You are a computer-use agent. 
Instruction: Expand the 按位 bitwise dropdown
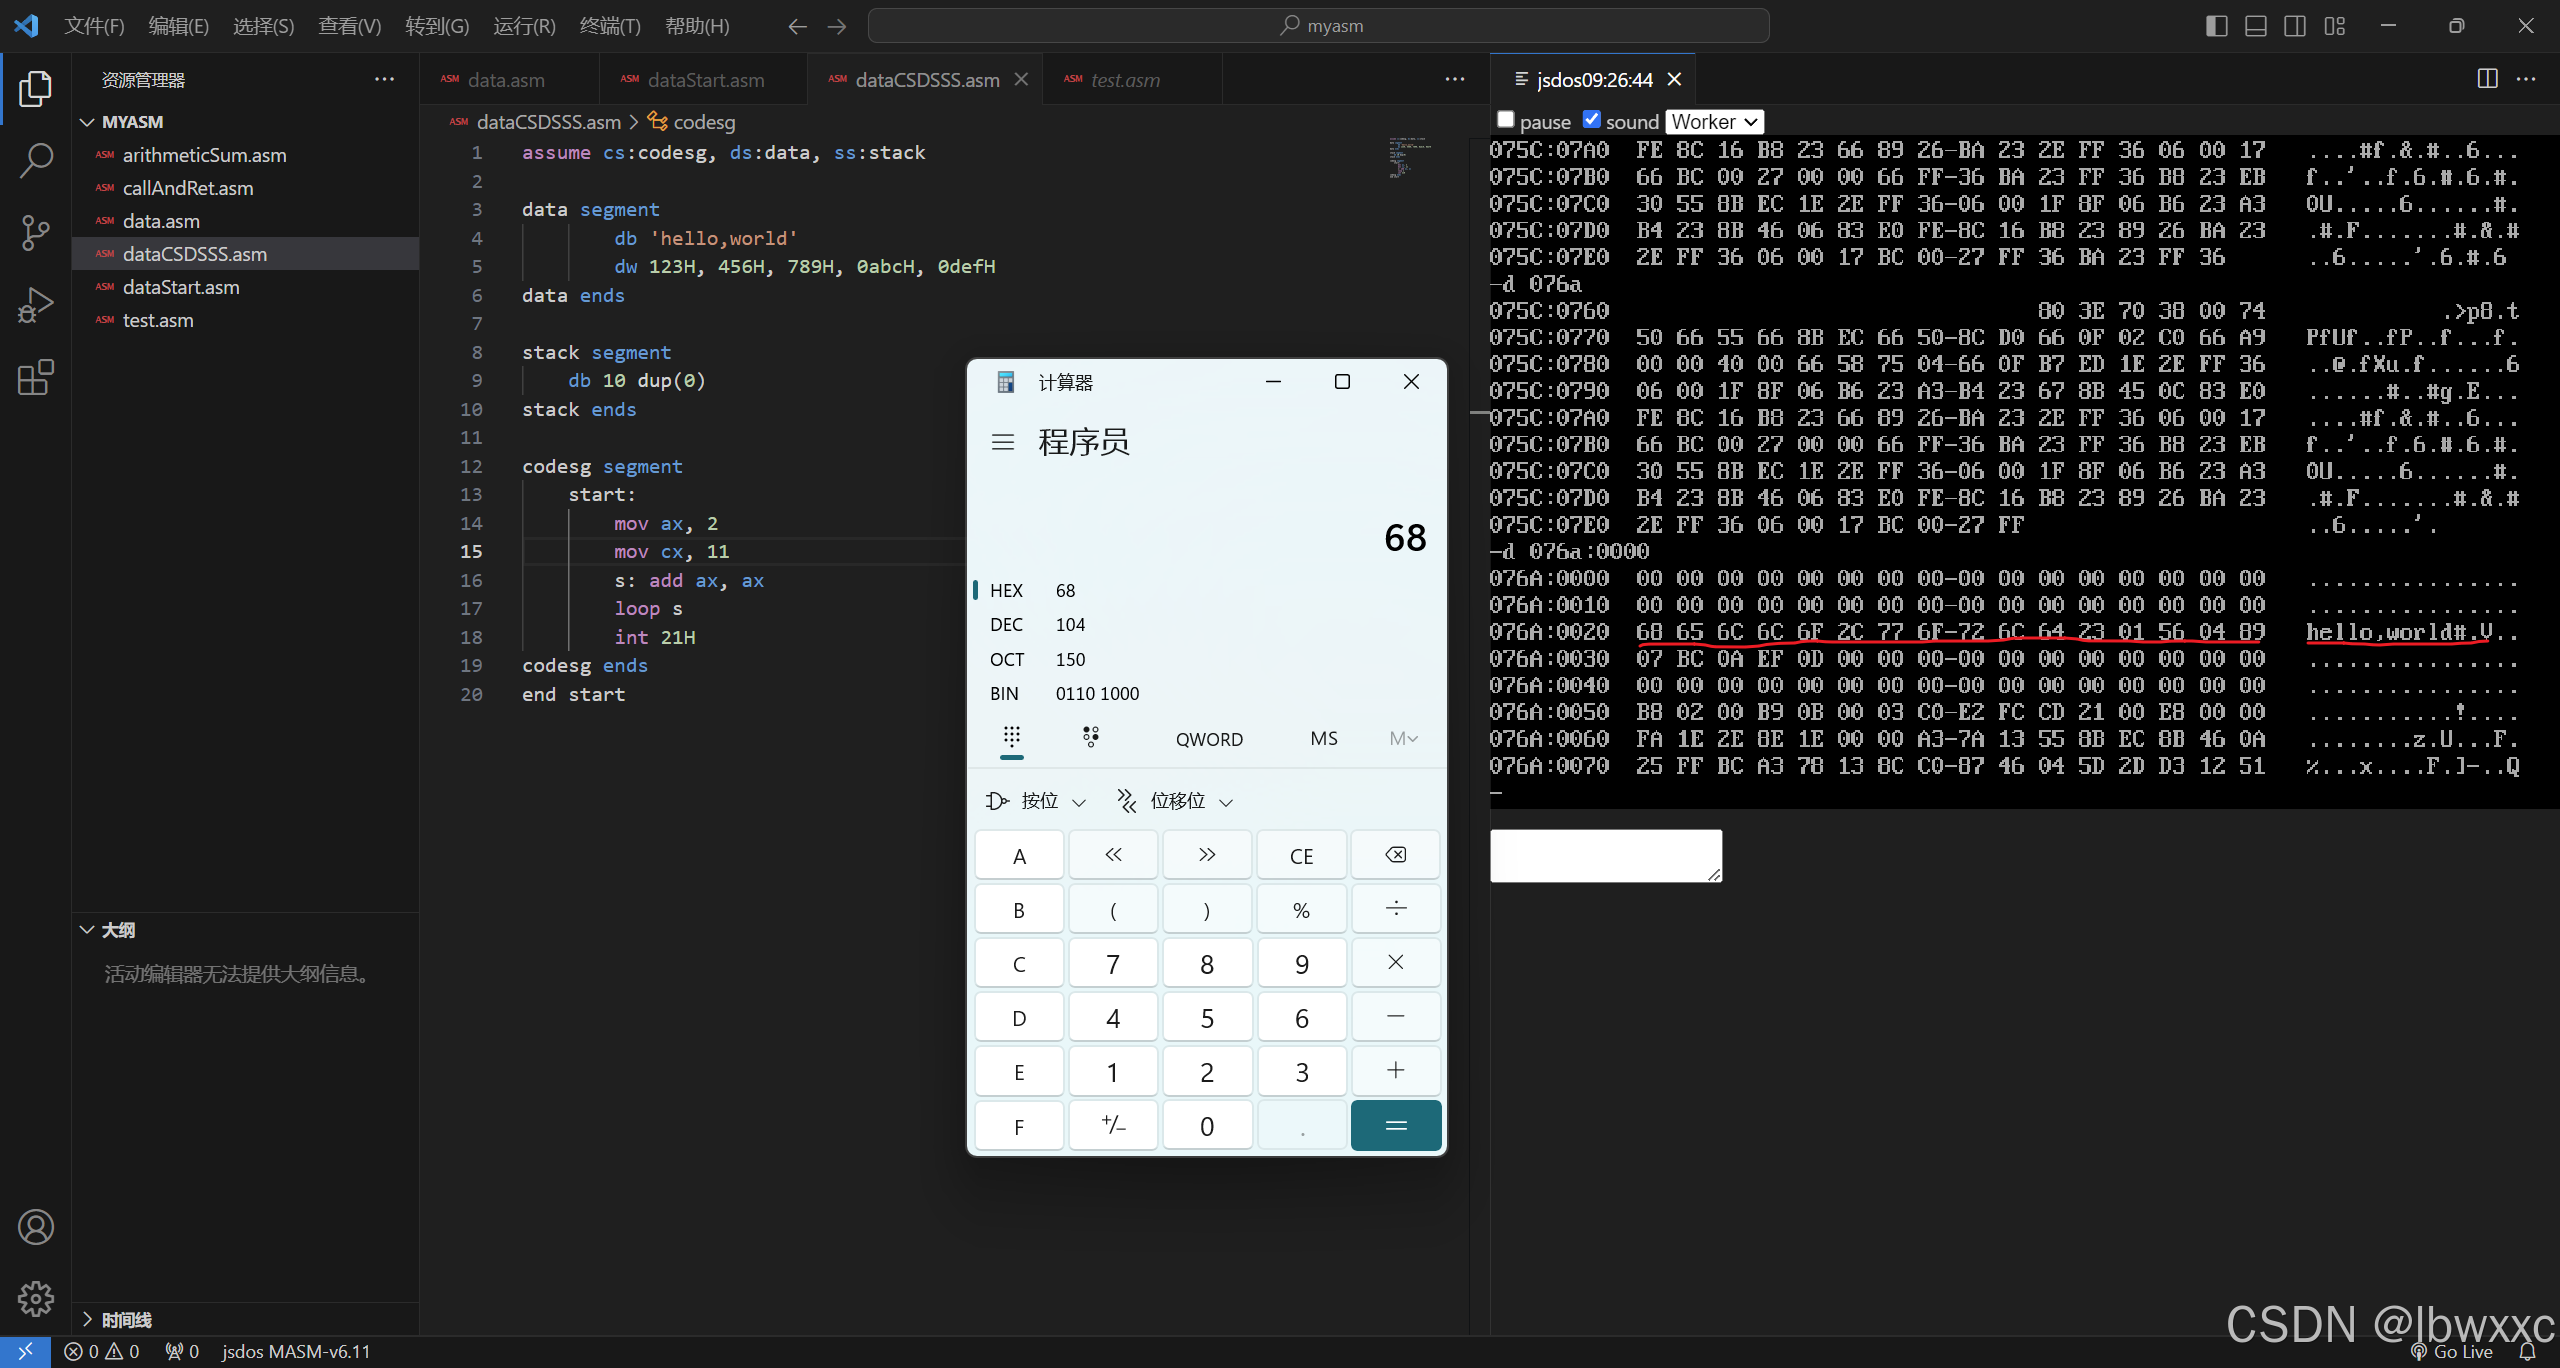tap(1036, 801)
